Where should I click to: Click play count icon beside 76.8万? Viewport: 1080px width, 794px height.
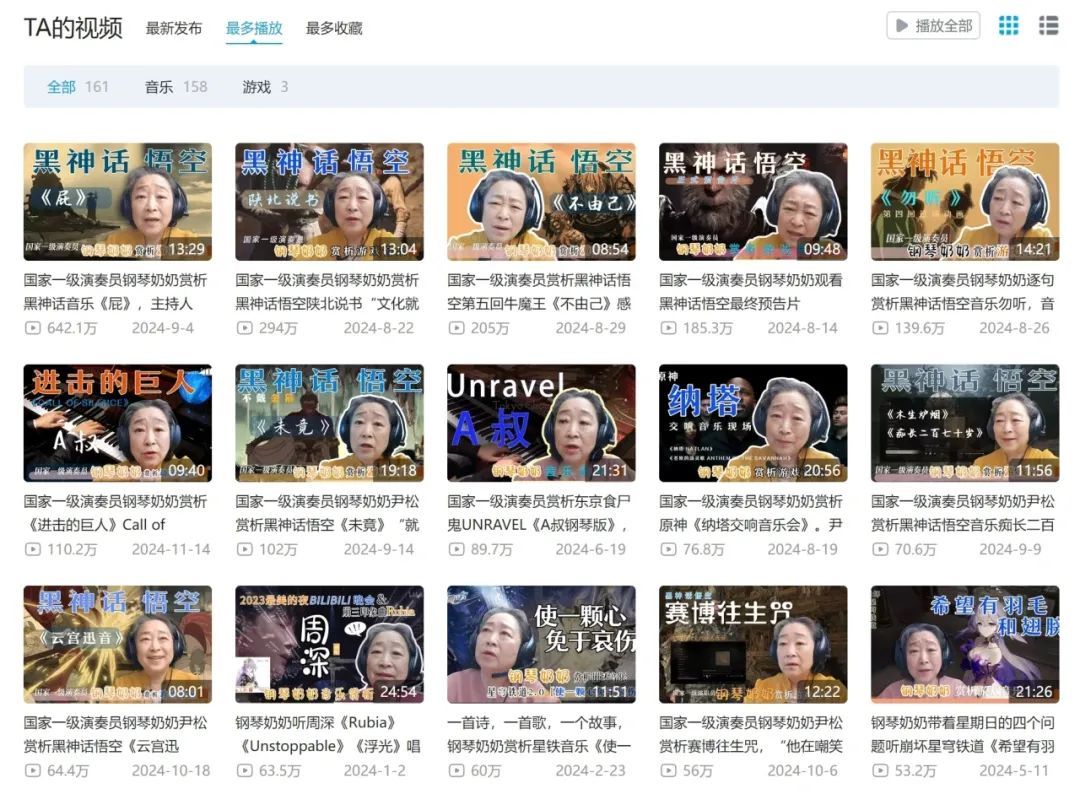coord(668,550)
